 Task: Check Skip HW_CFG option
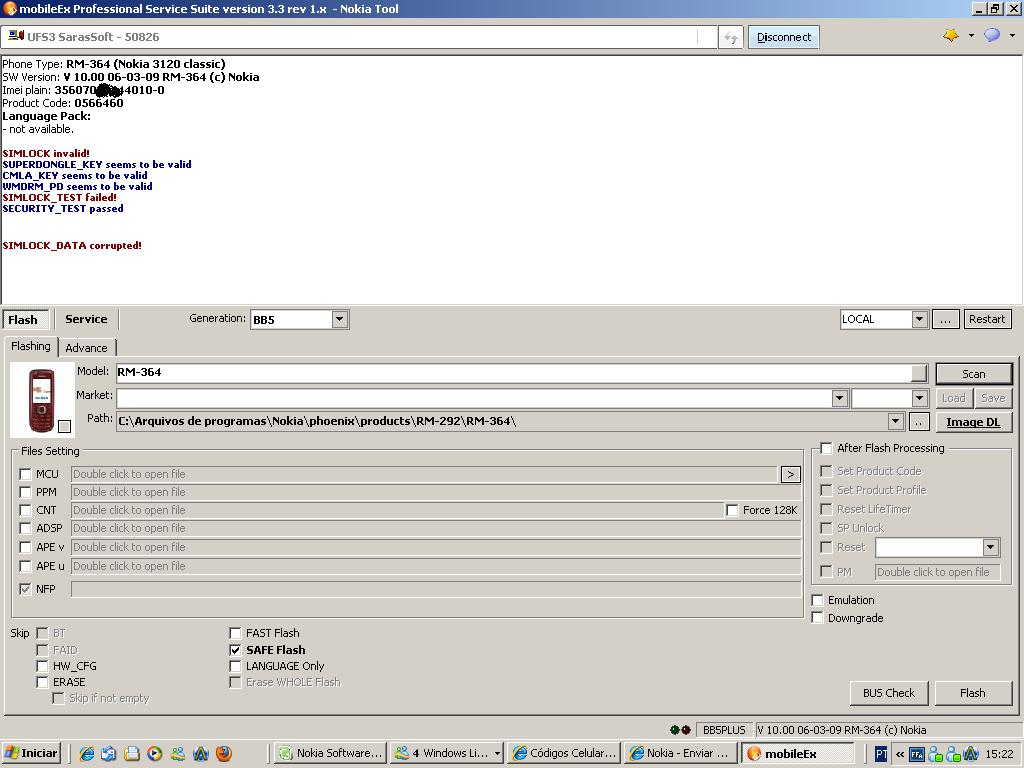point(42,667)
